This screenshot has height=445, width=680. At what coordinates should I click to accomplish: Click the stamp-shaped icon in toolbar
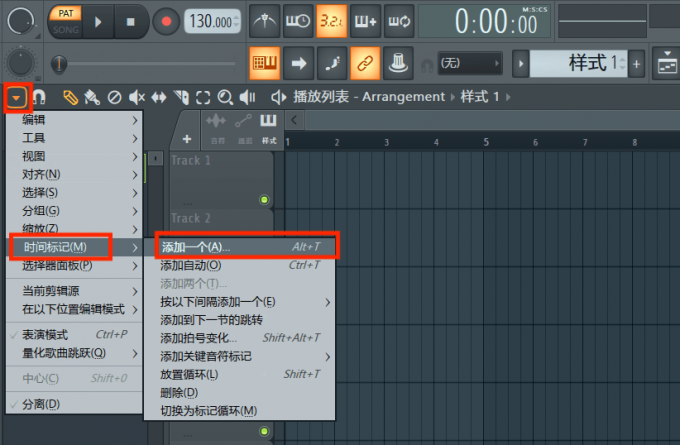(x=399, y=63)
